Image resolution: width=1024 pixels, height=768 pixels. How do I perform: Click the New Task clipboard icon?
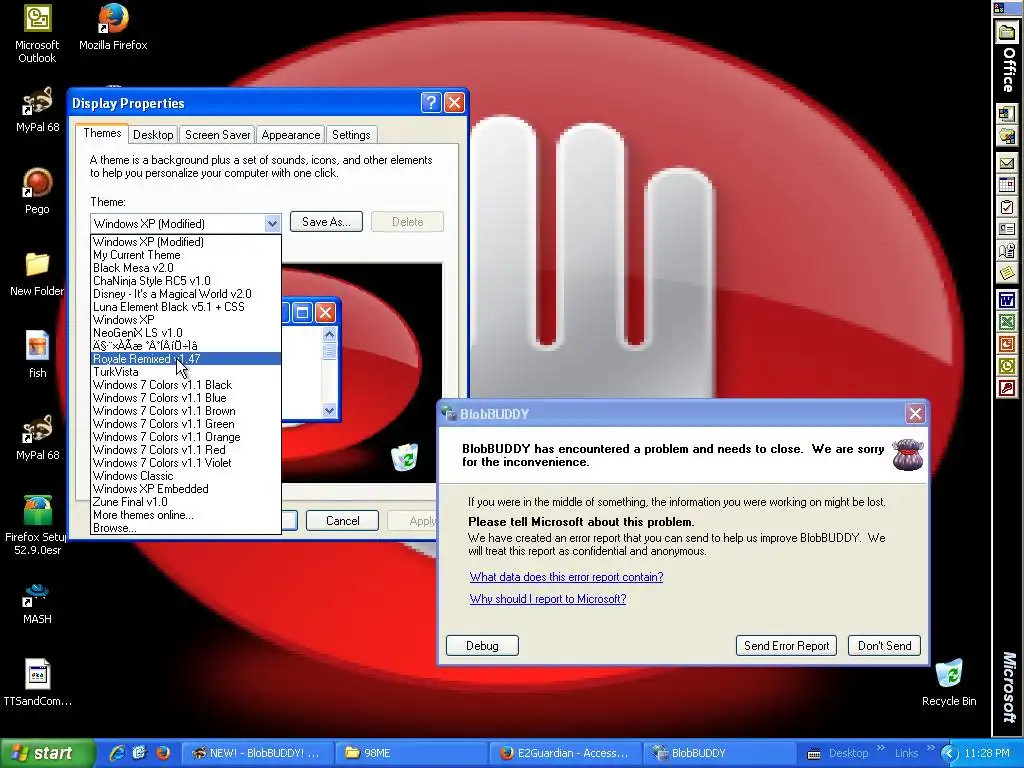point(1007,208)
